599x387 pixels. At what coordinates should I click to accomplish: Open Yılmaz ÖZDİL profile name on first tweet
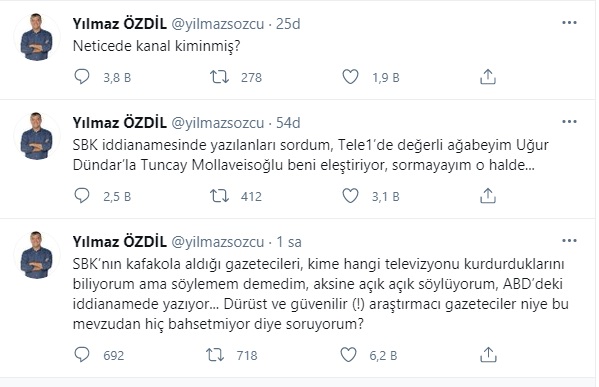(120, 24)
